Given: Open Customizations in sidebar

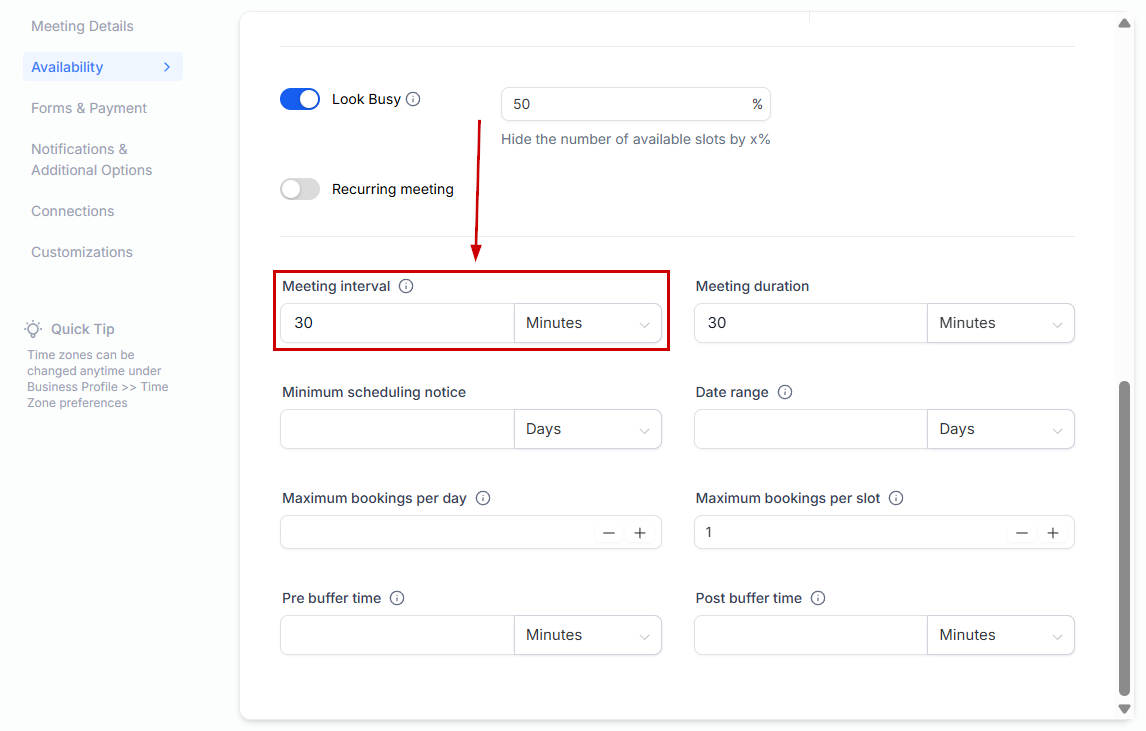Looking at the screenshot, I should [x=82, y=252].
